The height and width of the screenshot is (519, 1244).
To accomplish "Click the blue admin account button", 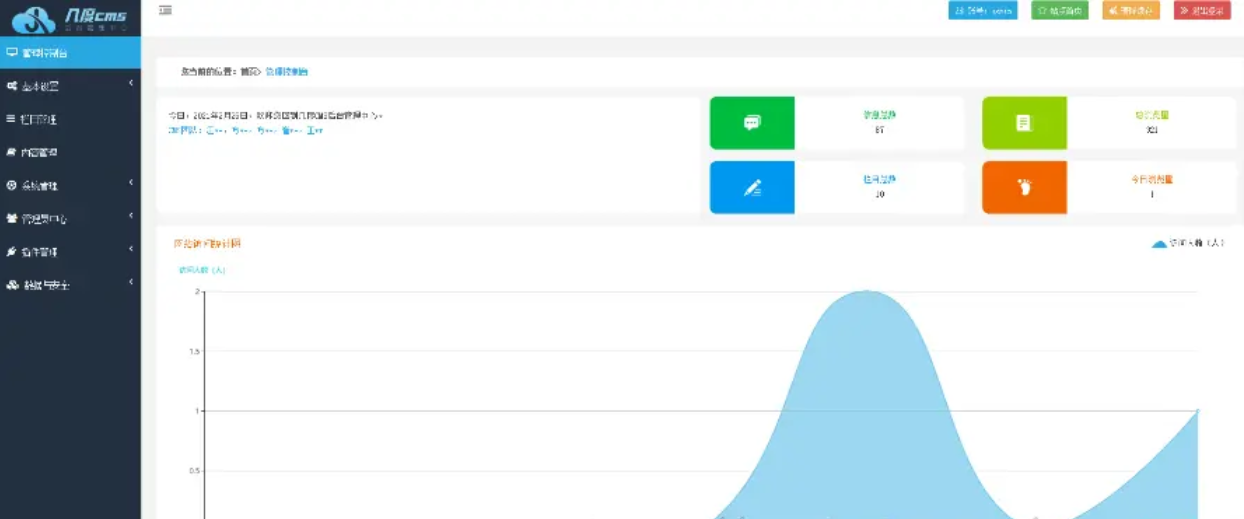I will pos(982,10).
